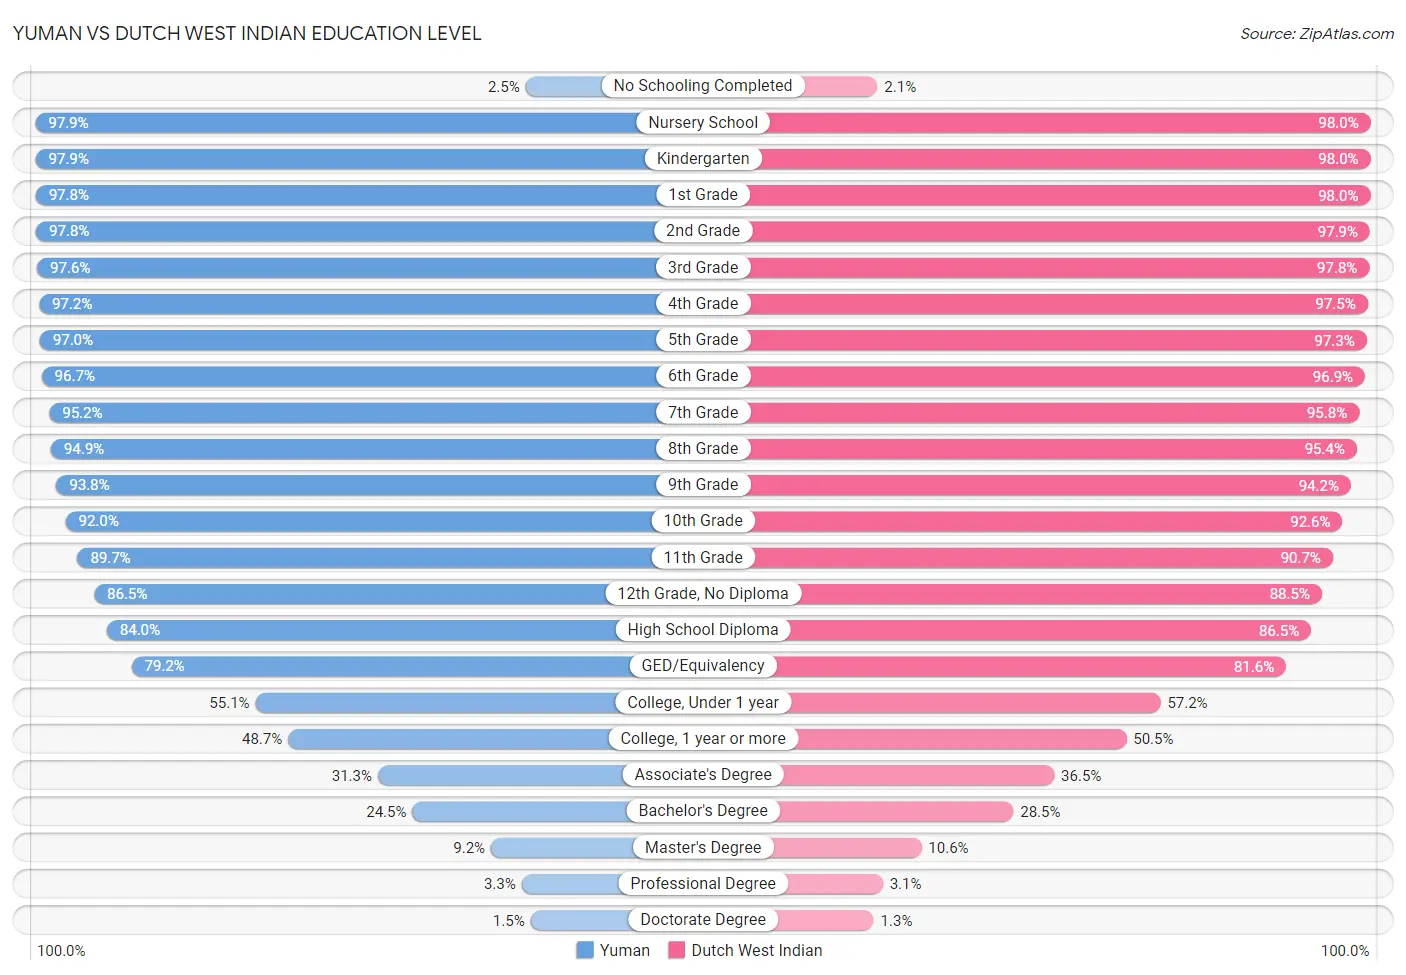The image size is (1406, 975).
Task: Click the Nursery School category label
Action: point(703,122)
